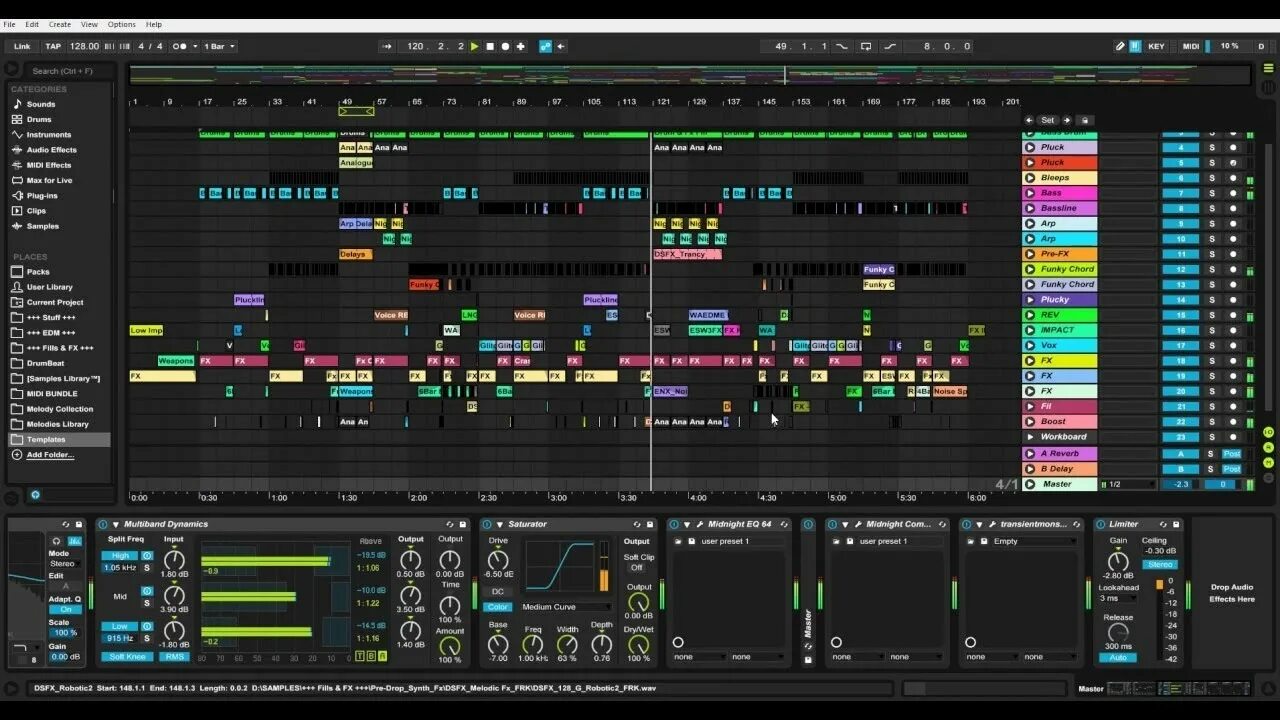Show the I/O section with the IO button
This screenshot has width=1280, height=720.
click(x=1268, y=432)
